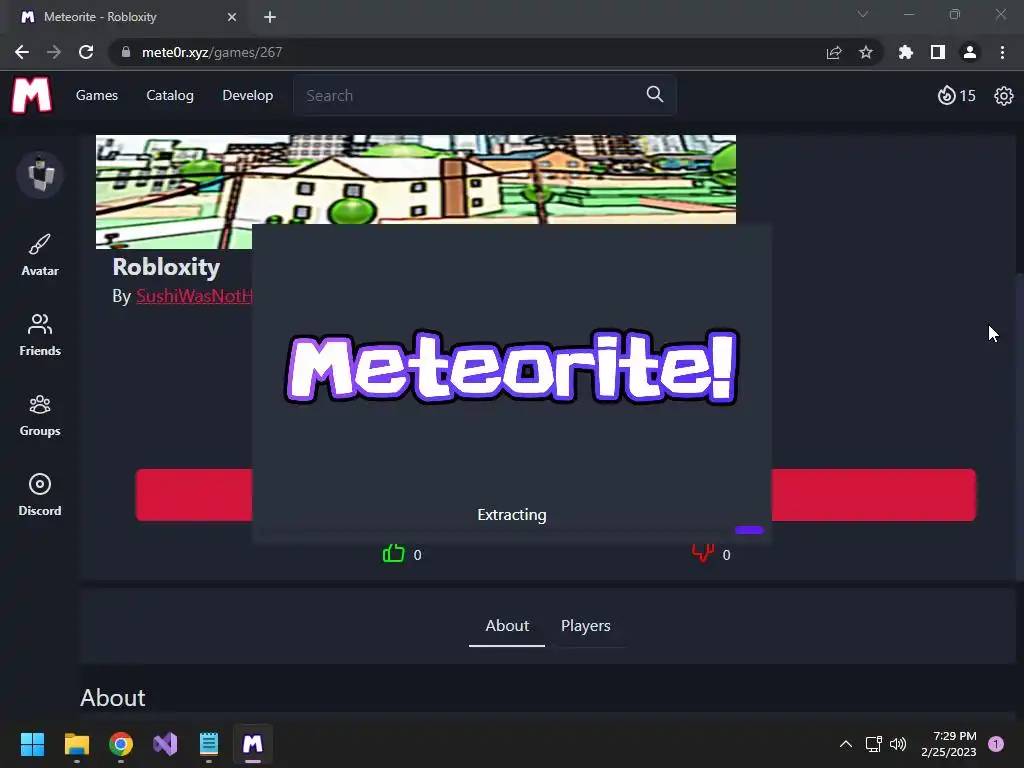Open the notification badge showing 1
Screen dimensions: 1024x768
coord(996,744)
